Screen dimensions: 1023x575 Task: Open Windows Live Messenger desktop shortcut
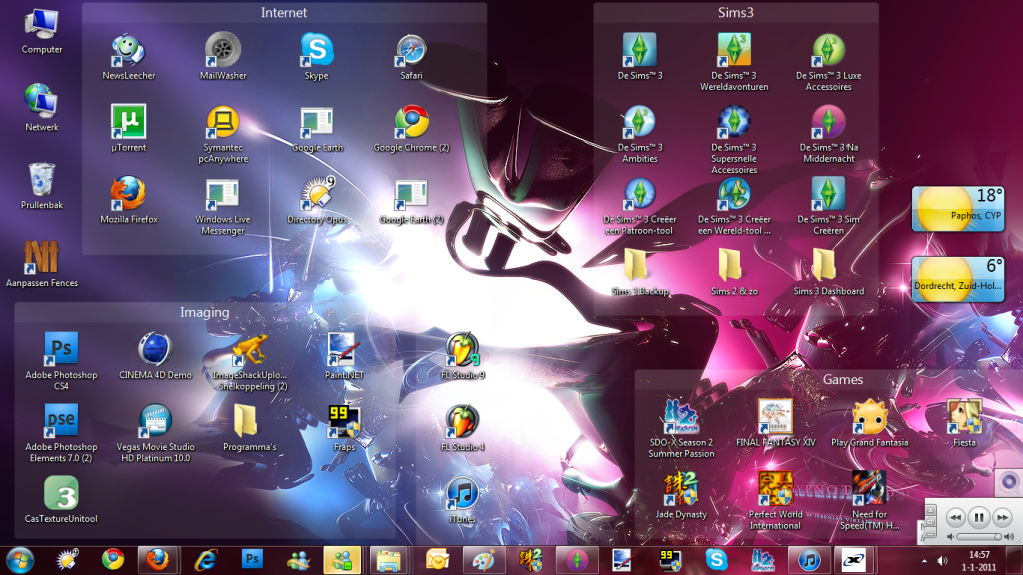coord(223,206)
